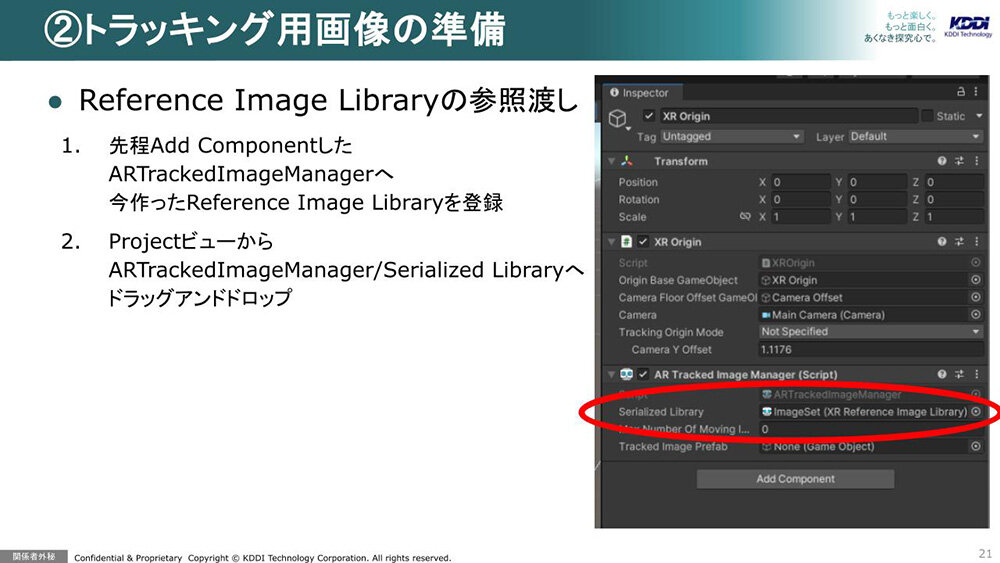1000x563 pixels.
Task: Disable the AR Tracked Image Manager component checkbox
Action: (642, 375)
